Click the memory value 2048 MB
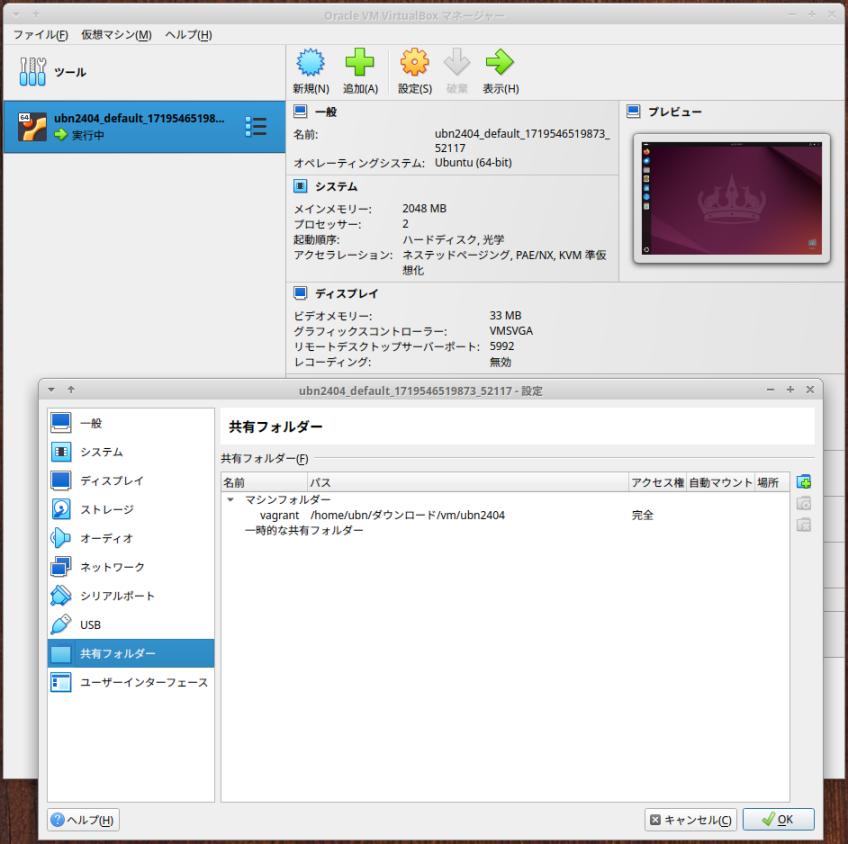Image resolution: width=848 pixels, height=844 pixels. point(424,208)
